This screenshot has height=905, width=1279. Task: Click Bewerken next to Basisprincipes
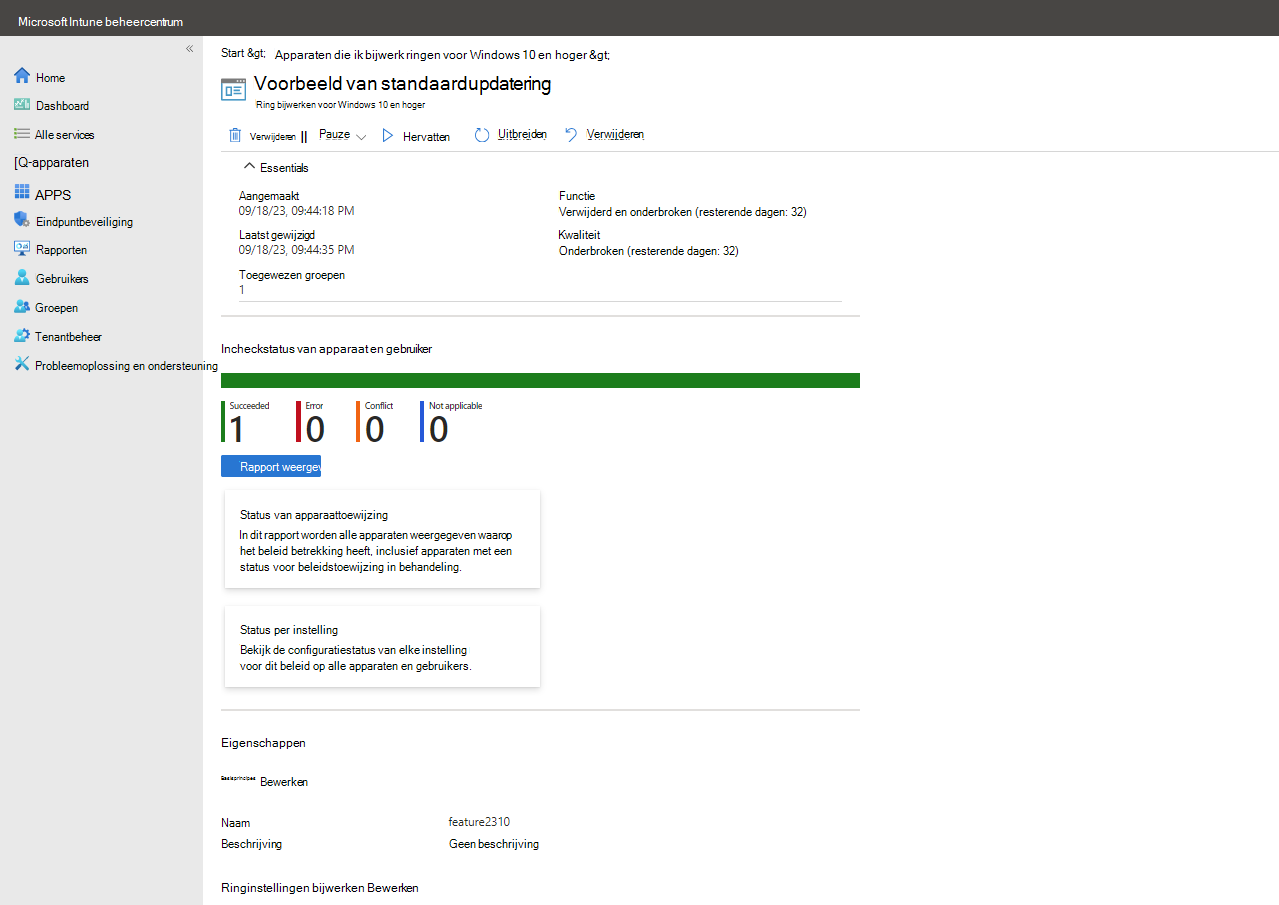pyautogui.click(x=284, y=782)
